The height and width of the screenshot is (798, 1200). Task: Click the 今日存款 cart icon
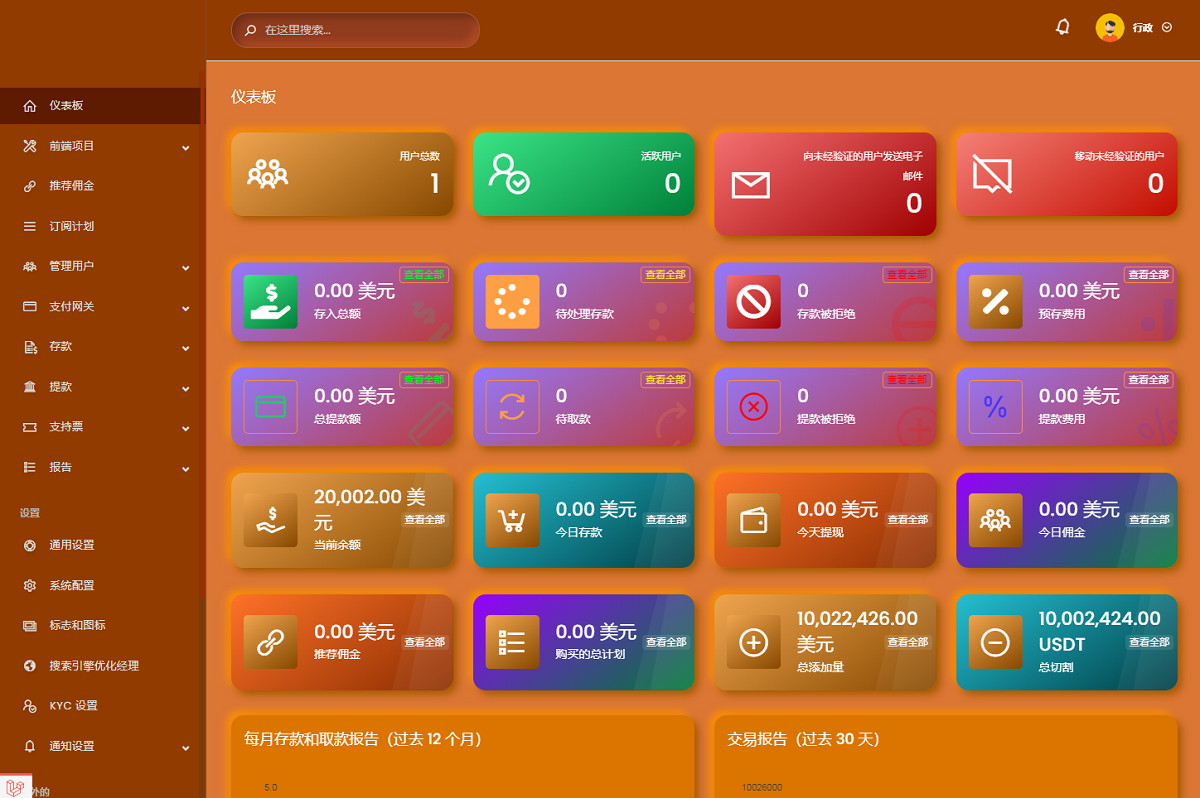point(512,520)
